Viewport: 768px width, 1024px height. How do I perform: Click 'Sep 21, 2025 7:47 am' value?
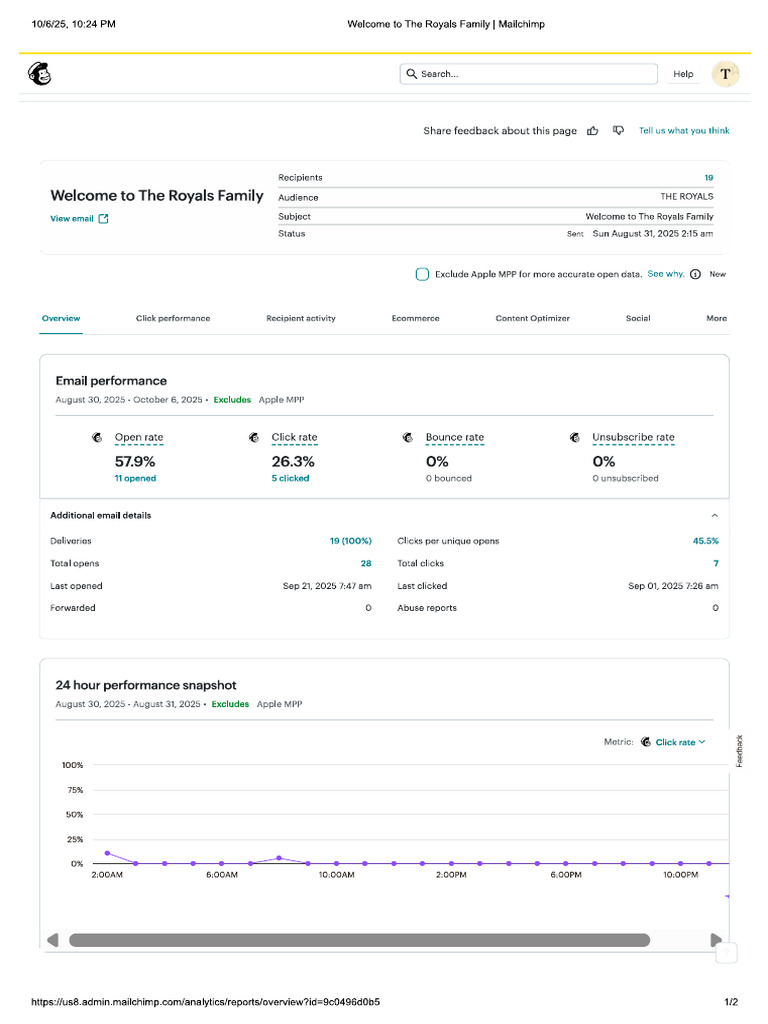pos(327,586)
